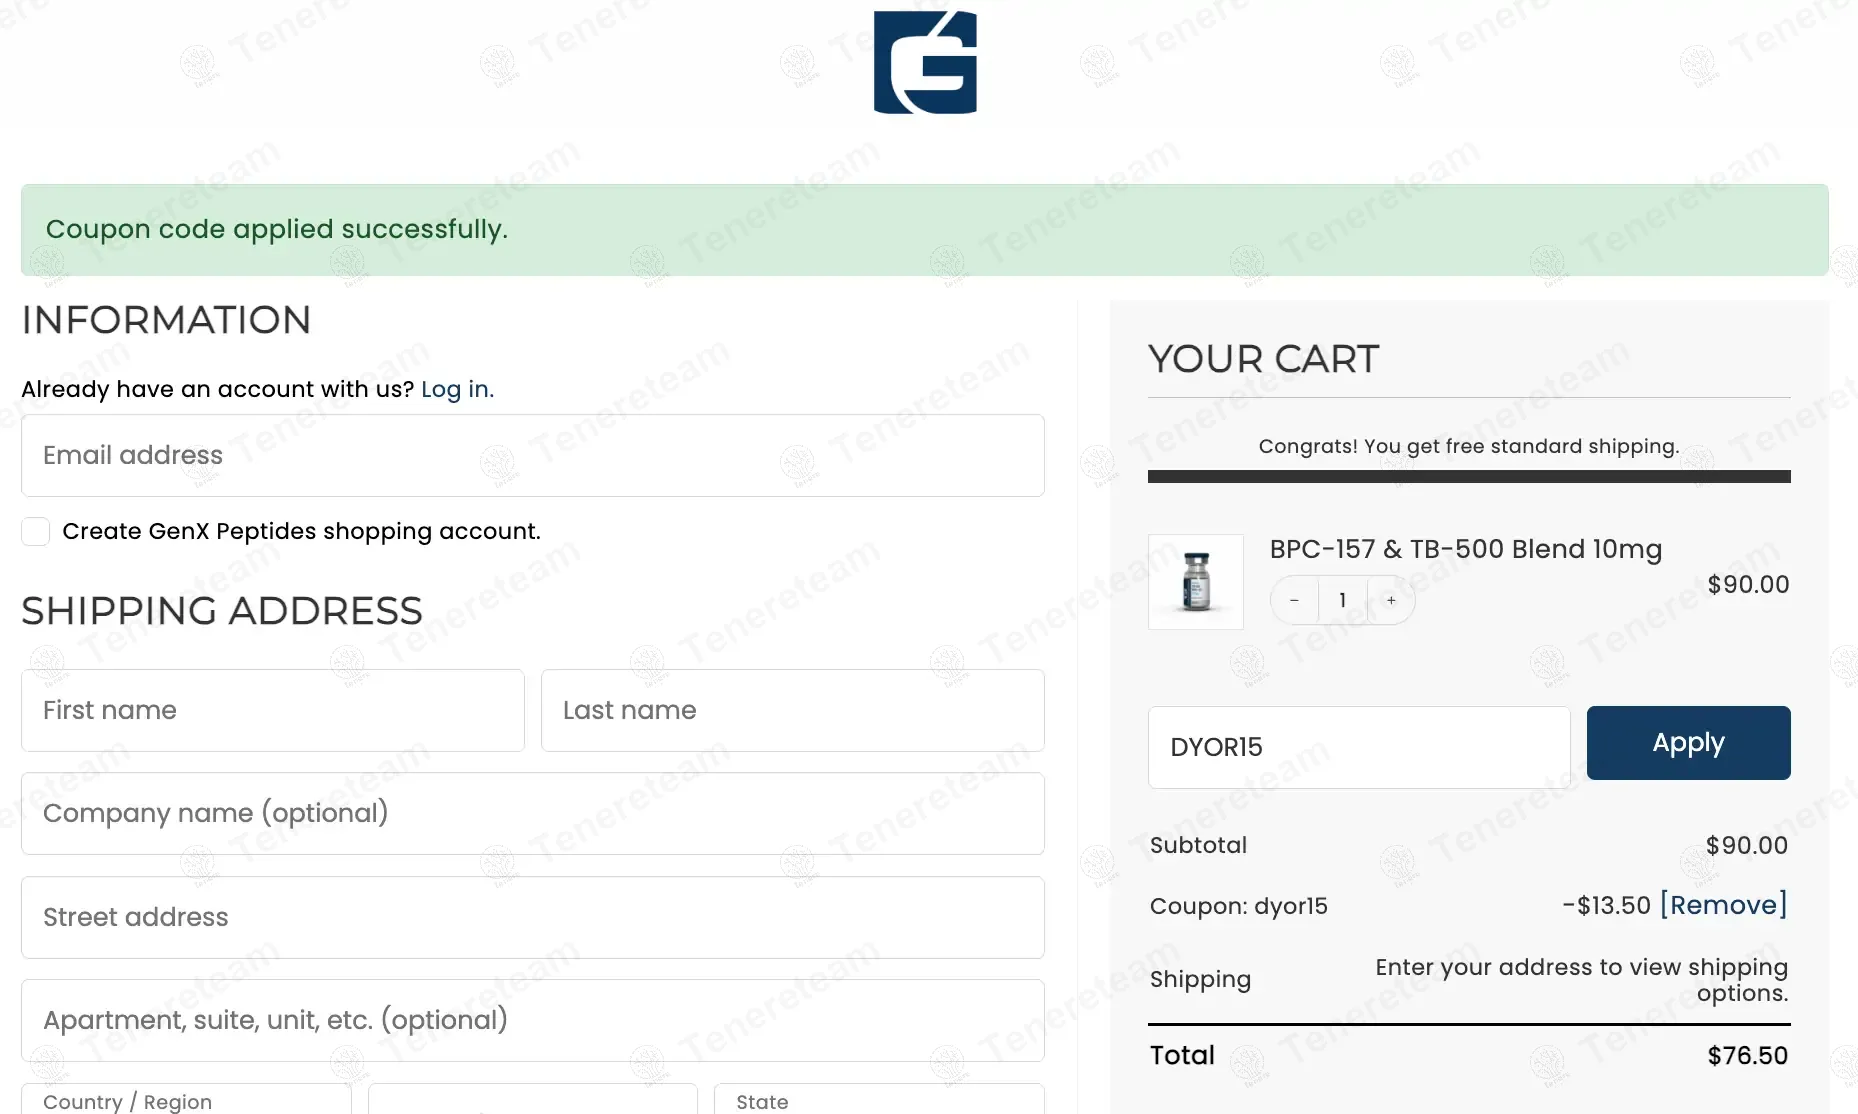The image size is (1858, 1114).
Task: Click the Log in link
Action: [x=457, y=389]
